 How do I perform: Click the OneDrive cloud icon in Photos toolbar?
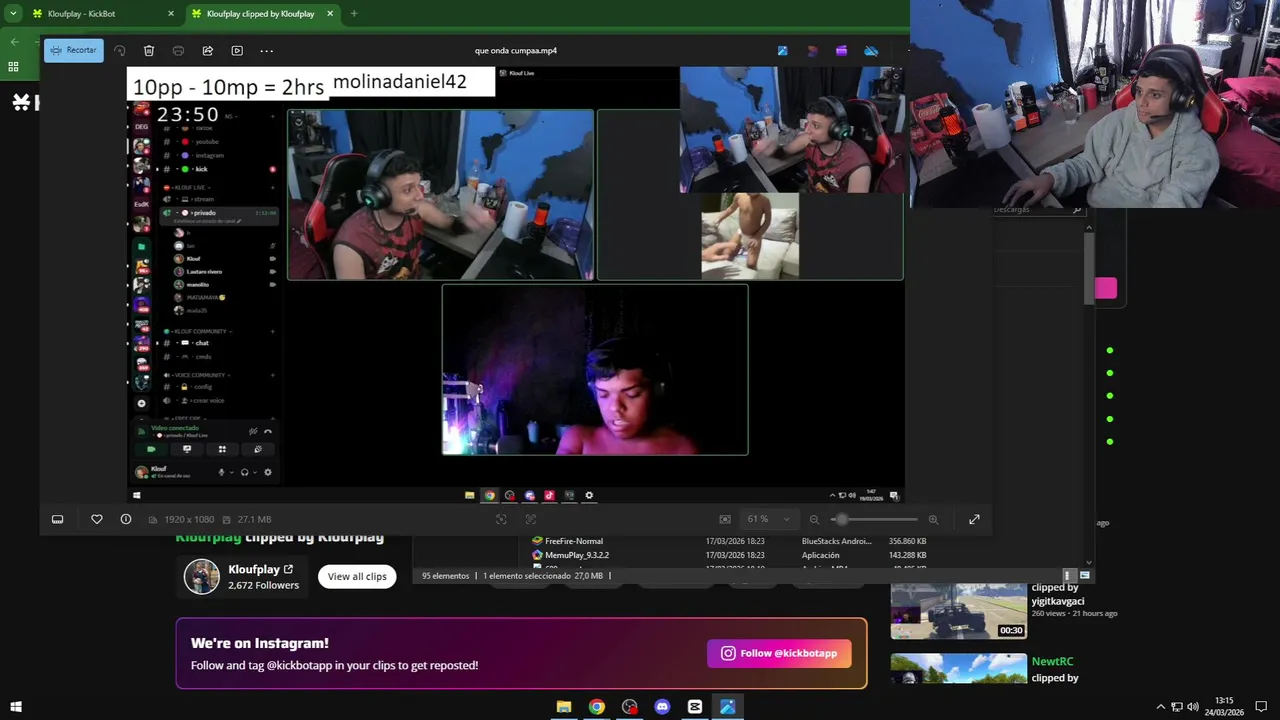coord(871,51)
